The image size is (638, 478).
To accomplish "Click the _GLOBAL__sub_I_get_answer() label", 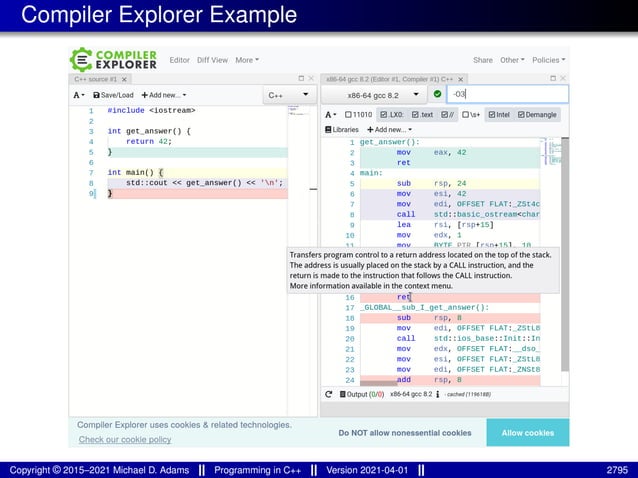I will tap(424, 308).
